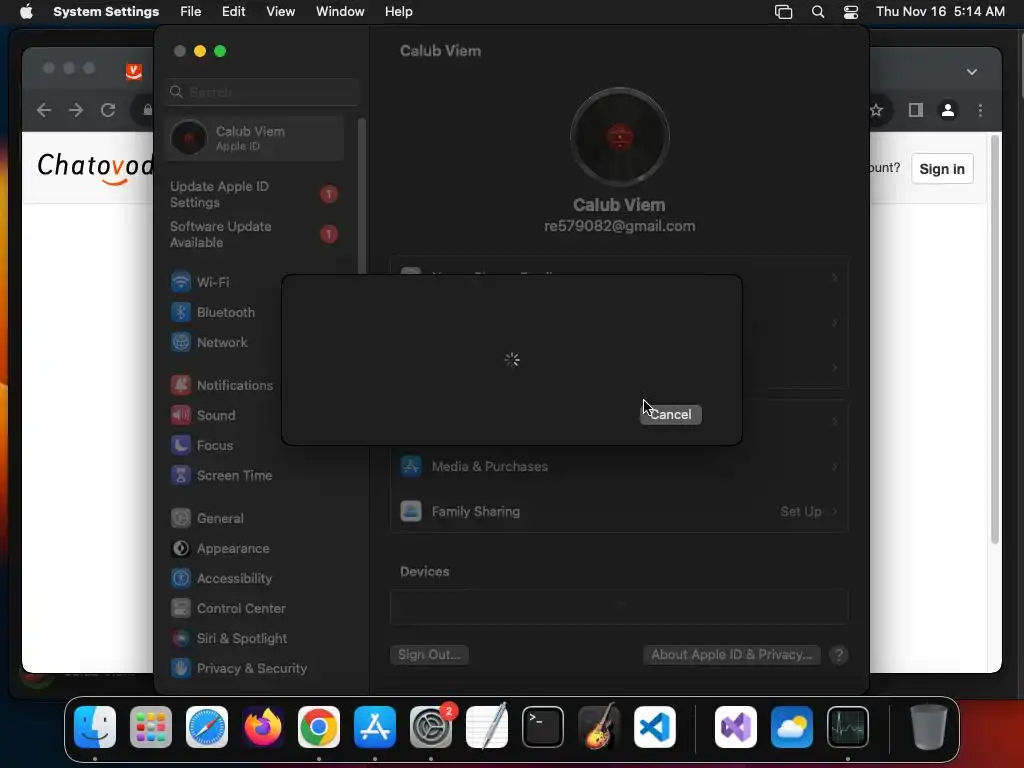The image size is (1024, 768).
Task: Cancel the loading dialog
Action: [671, 415]
